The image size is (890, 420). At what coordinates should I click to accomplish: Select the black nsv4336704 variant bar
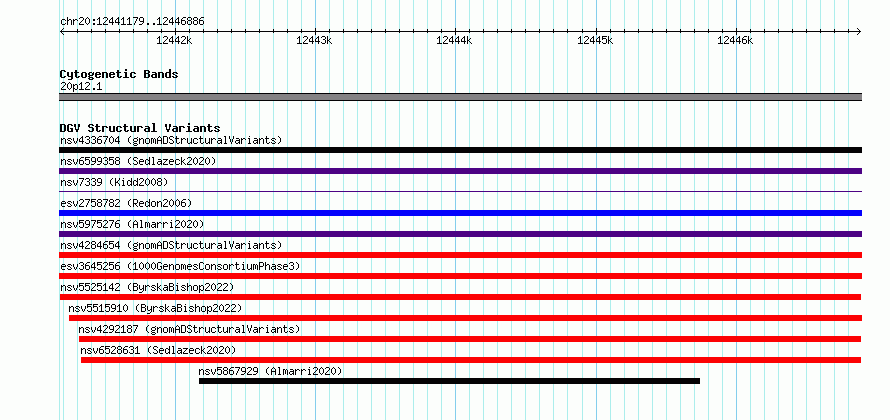[x=460, y=150]
